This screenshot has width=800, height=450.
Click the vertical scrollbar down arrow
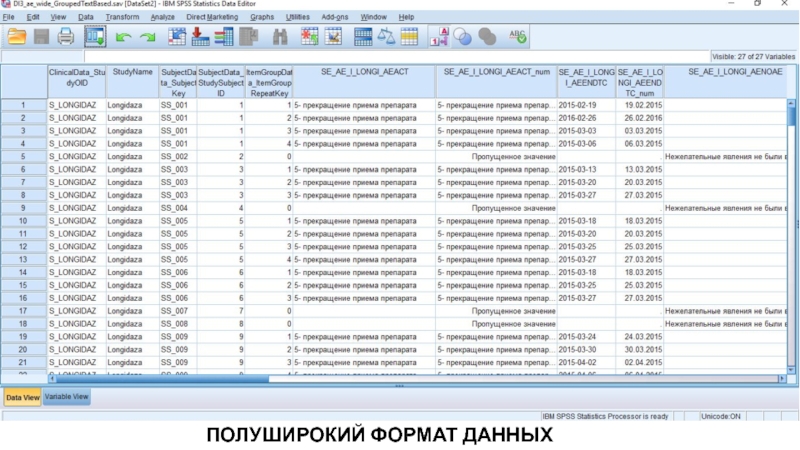(x=791, y=370)
